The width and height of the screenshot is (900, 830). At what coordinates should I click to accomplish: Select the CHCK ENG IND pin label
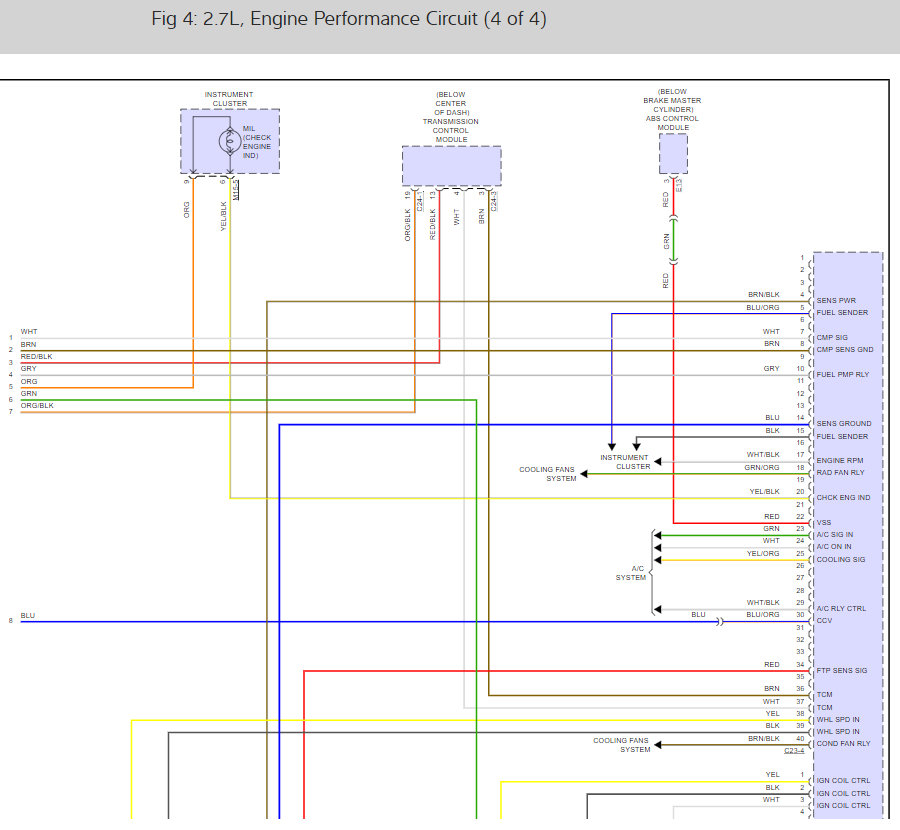(843, 497)
